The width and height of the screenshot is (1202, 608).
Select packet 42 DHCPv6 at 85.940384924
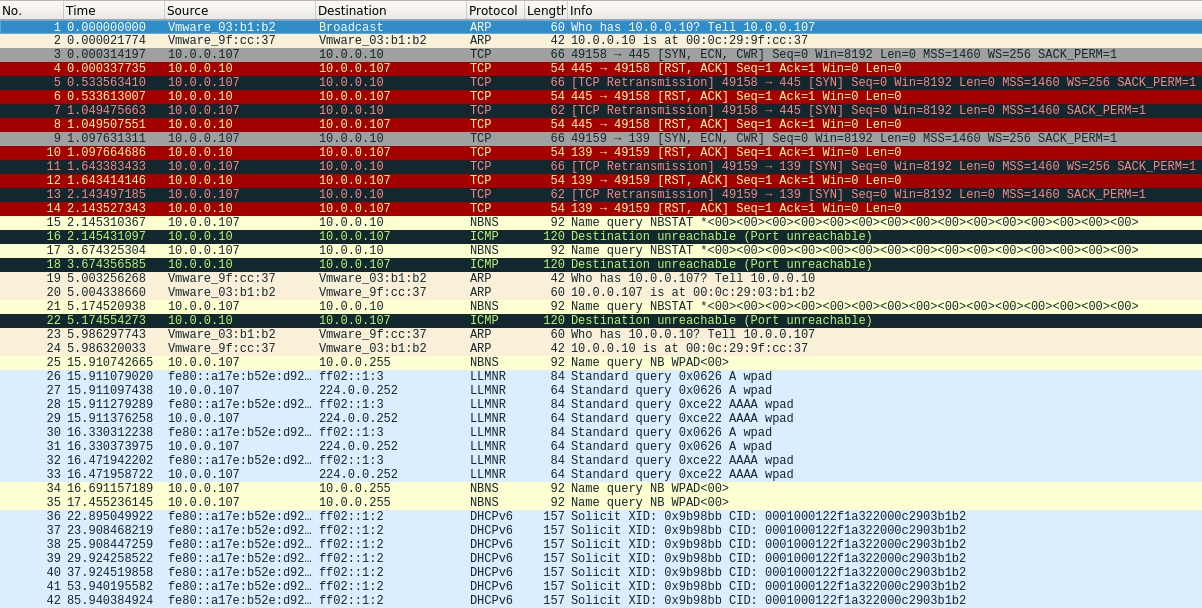pyautogui.click(x=601, y=601)
